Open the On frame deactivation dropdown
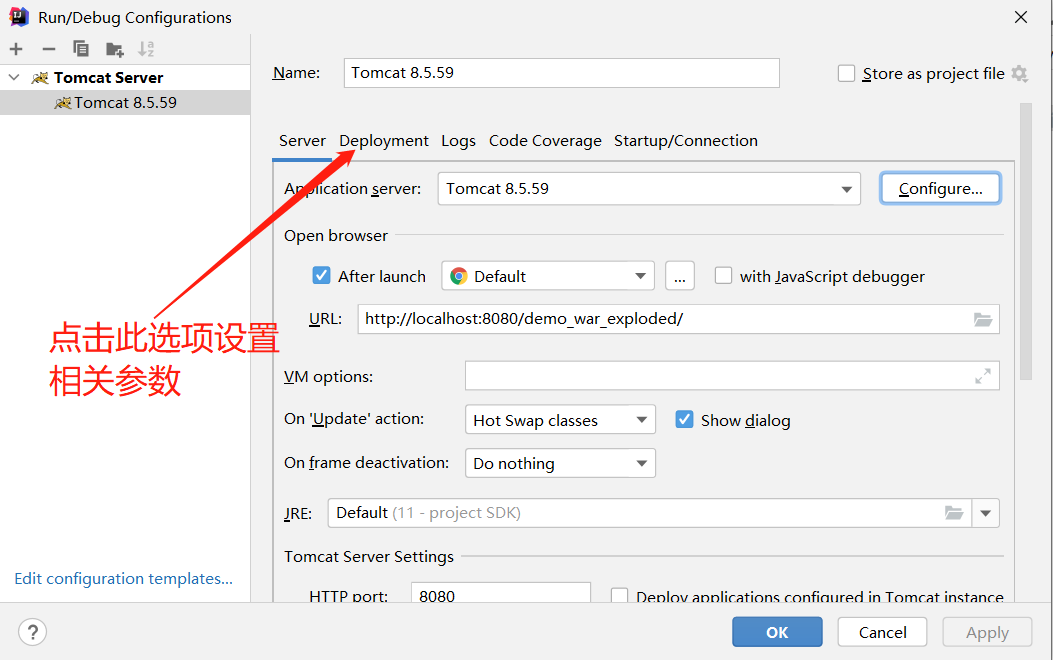 (x=641, y=463)
